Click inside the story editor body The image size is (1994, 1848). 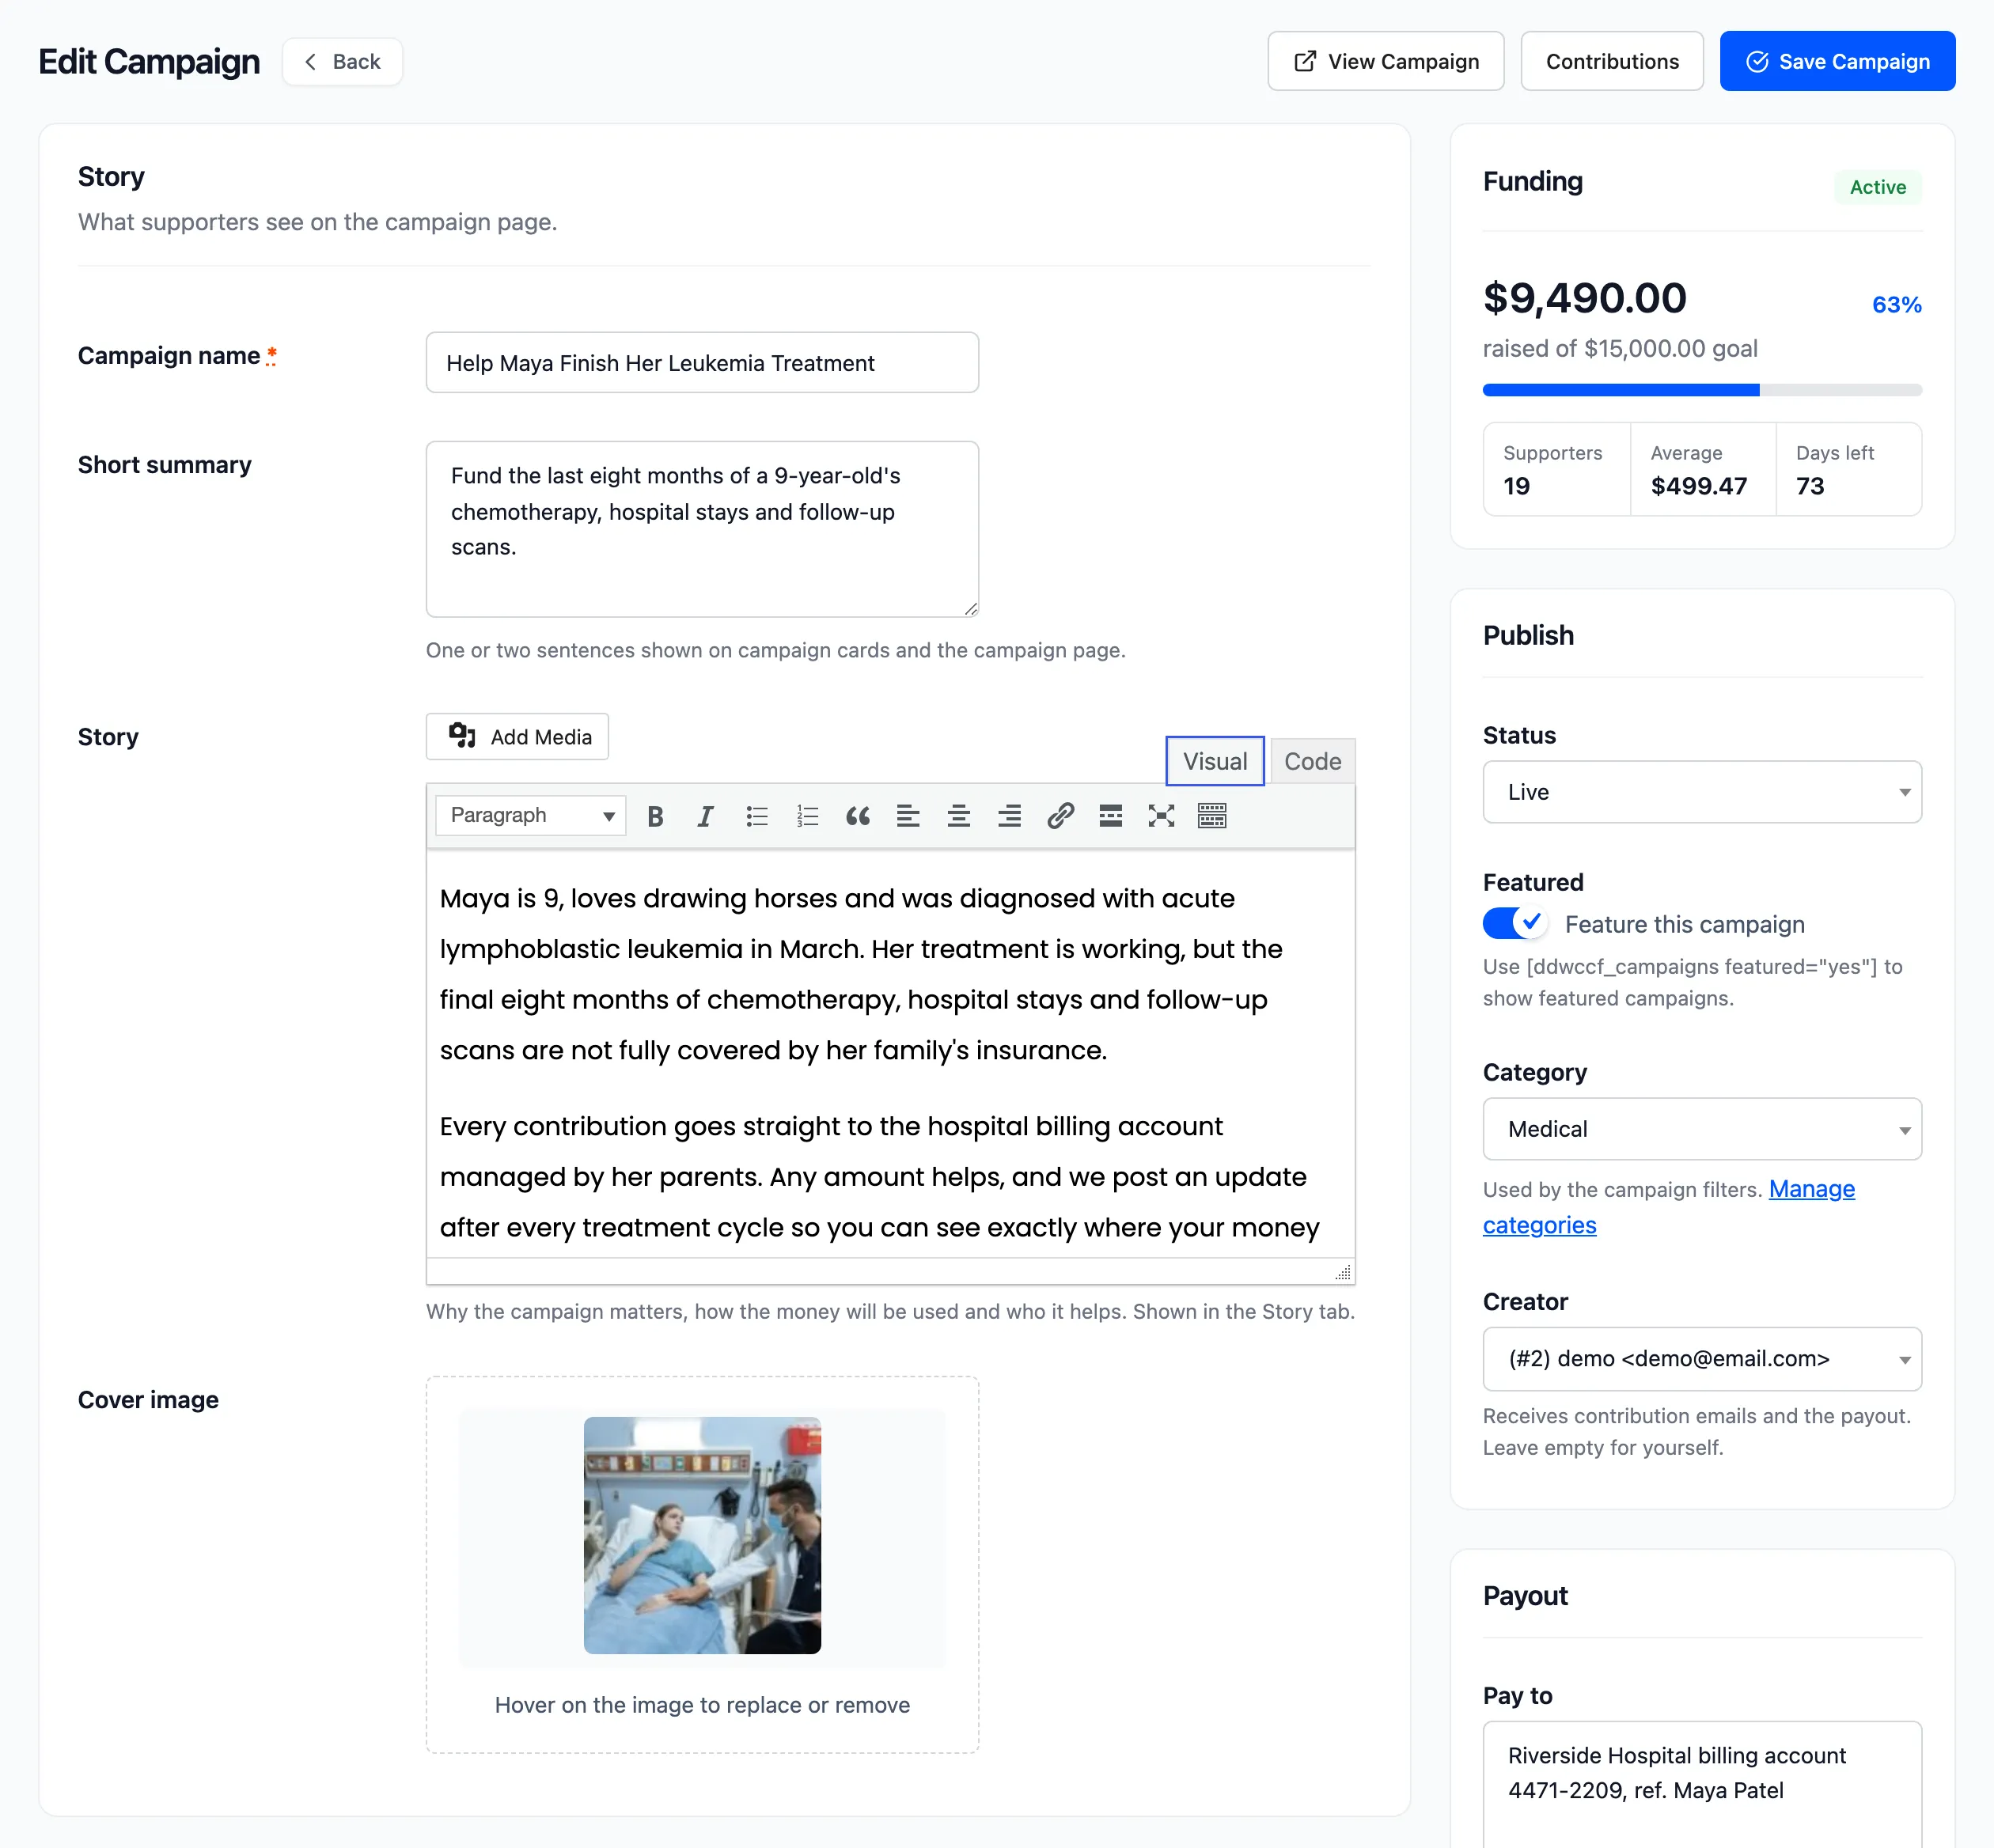pos(890,1055)
